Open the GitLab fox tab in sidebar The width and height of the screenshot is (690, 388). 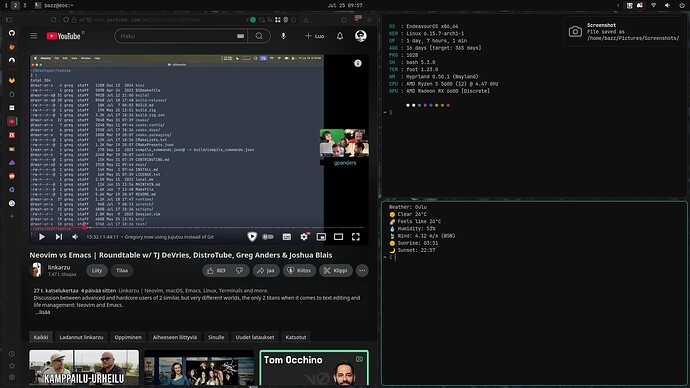point(12,81)
